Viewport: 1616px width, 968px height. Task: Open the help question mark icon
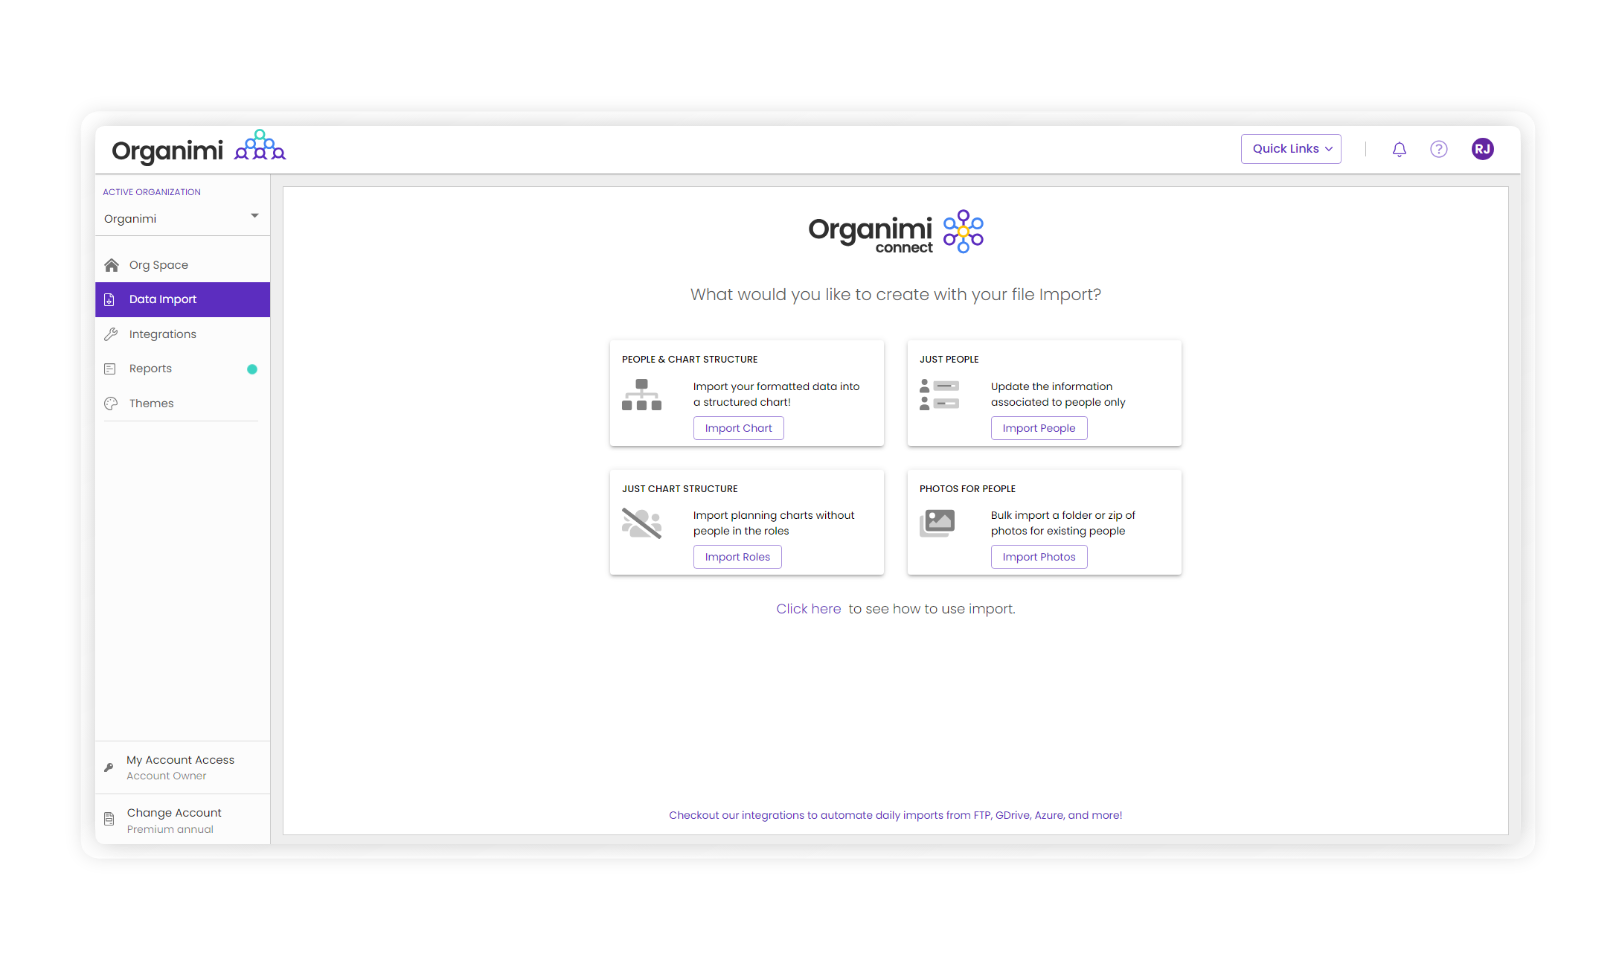pos(1438,149)
